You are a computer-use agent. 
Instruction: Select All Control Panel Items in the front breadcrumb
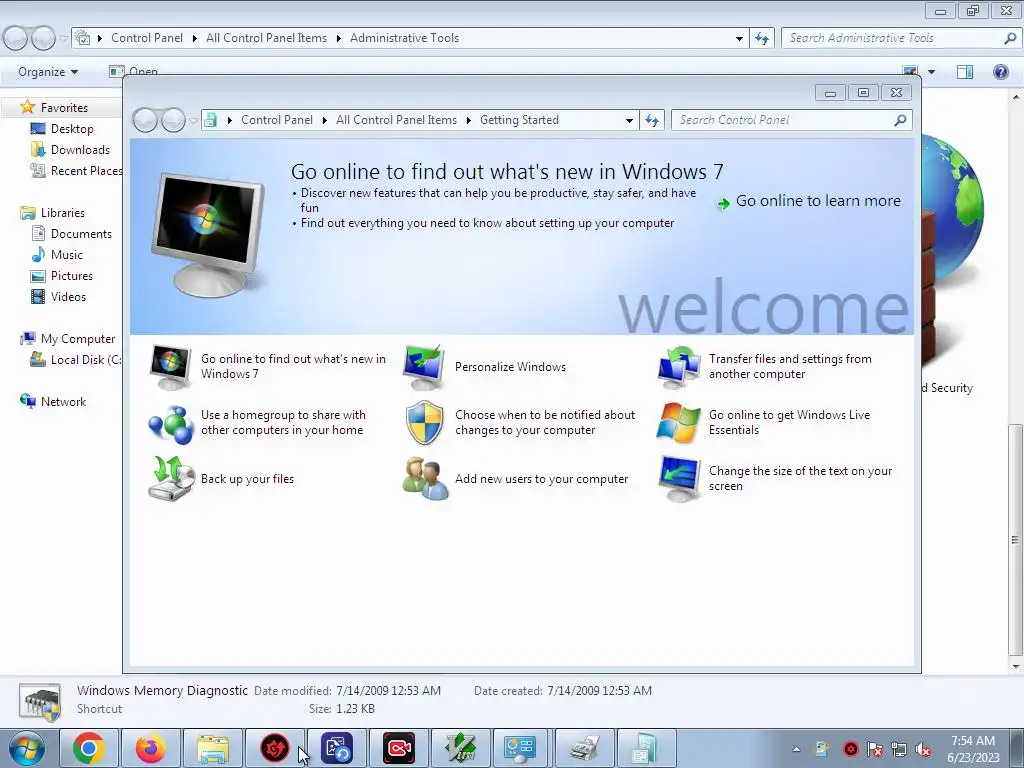click(x=396, y=120)
